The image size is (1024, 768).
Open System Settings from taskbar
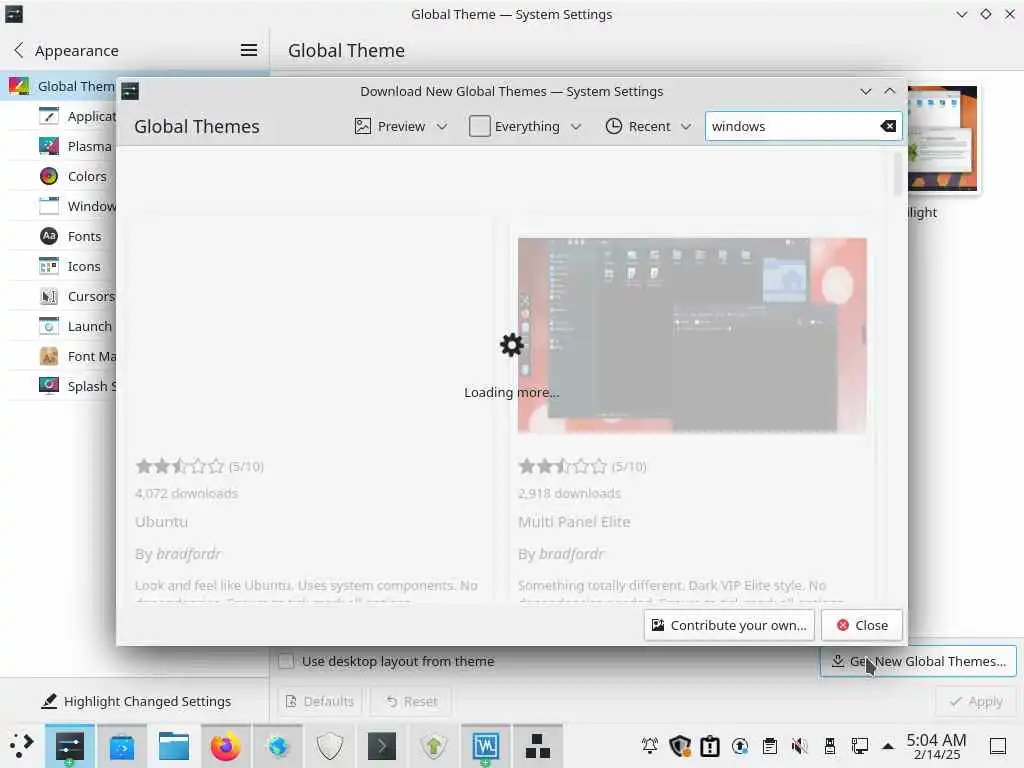(x=69, y=746)
